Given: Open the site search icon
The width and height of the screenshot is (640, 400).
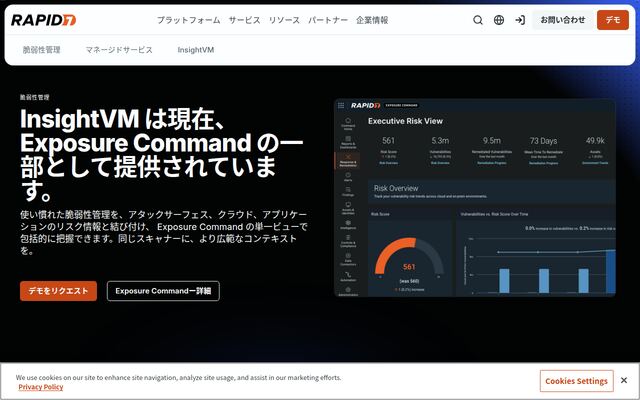Looking at the screenshot, I should [x=478, y=20].
